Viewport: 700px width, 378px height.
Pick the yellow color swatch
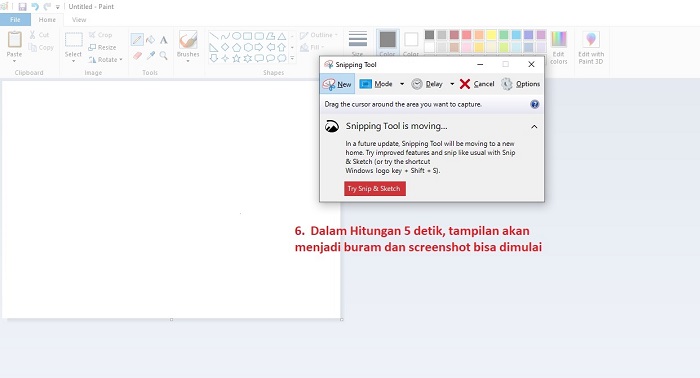[491, 35]
